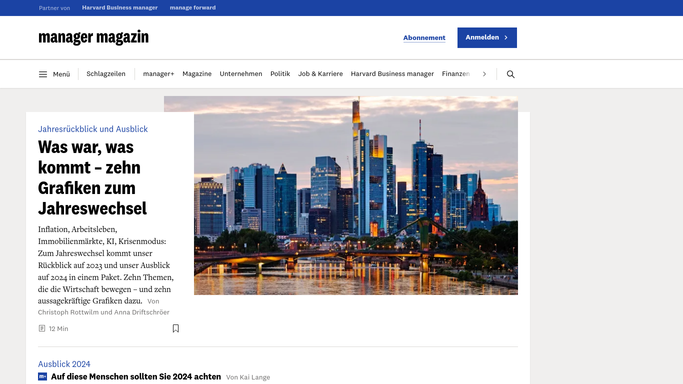This screenshot has height=384, width=683.
Task: Go to the Magazine section
Action: (x=197, y=74)
